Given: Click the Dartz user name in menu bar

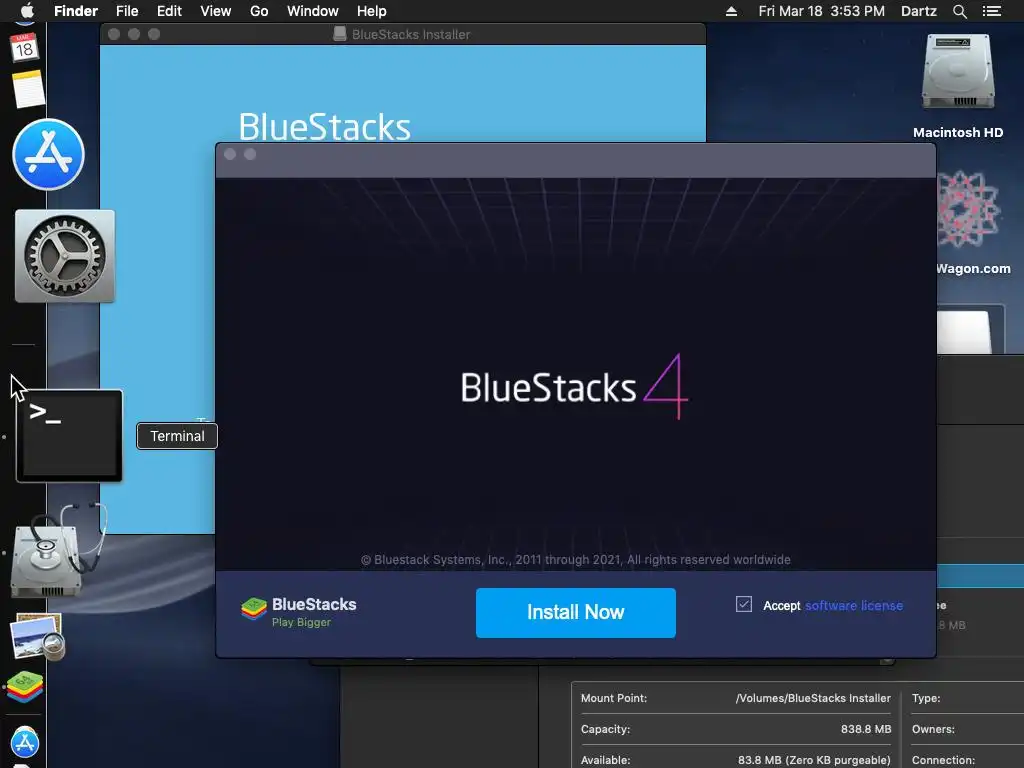Looking at the screenshot, I should click(x=918, y=11).
